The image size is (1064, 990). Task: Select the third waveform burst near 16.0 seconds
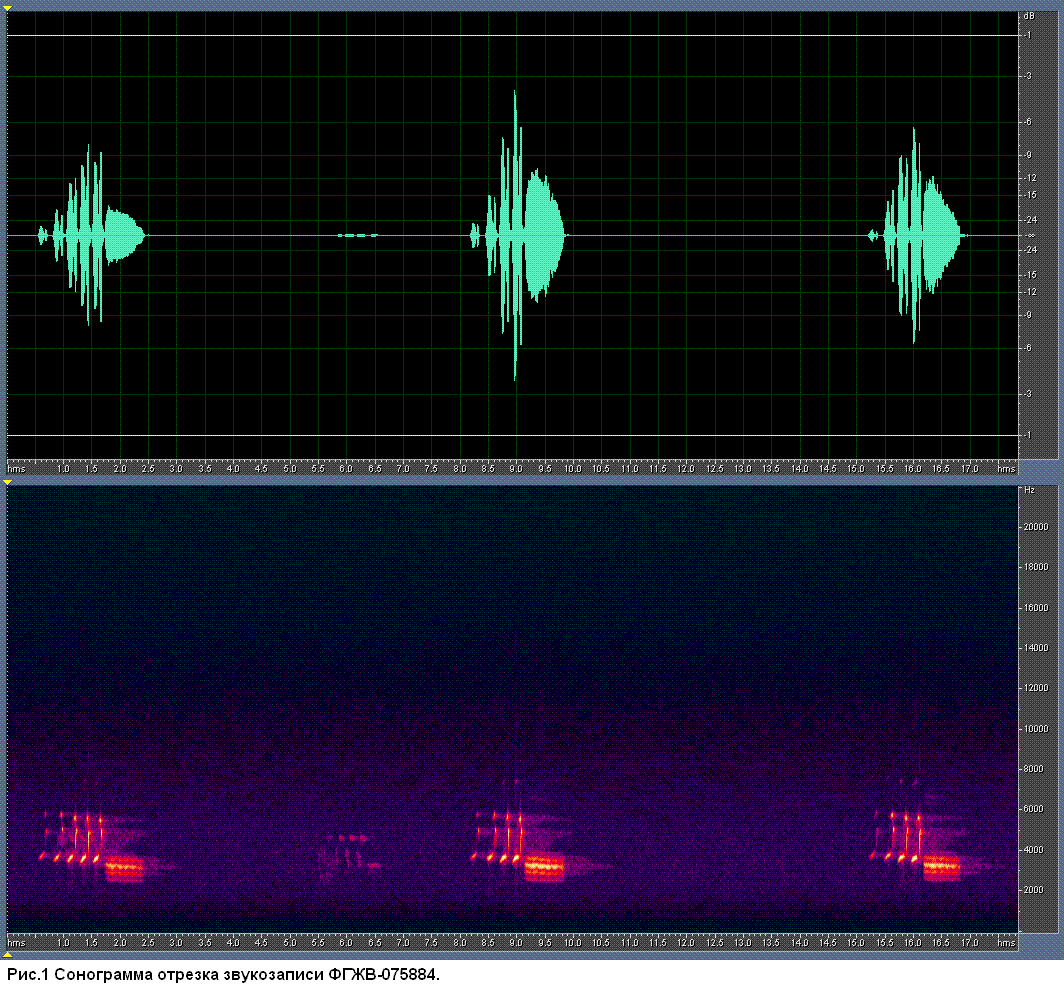(x=917, y=235)
